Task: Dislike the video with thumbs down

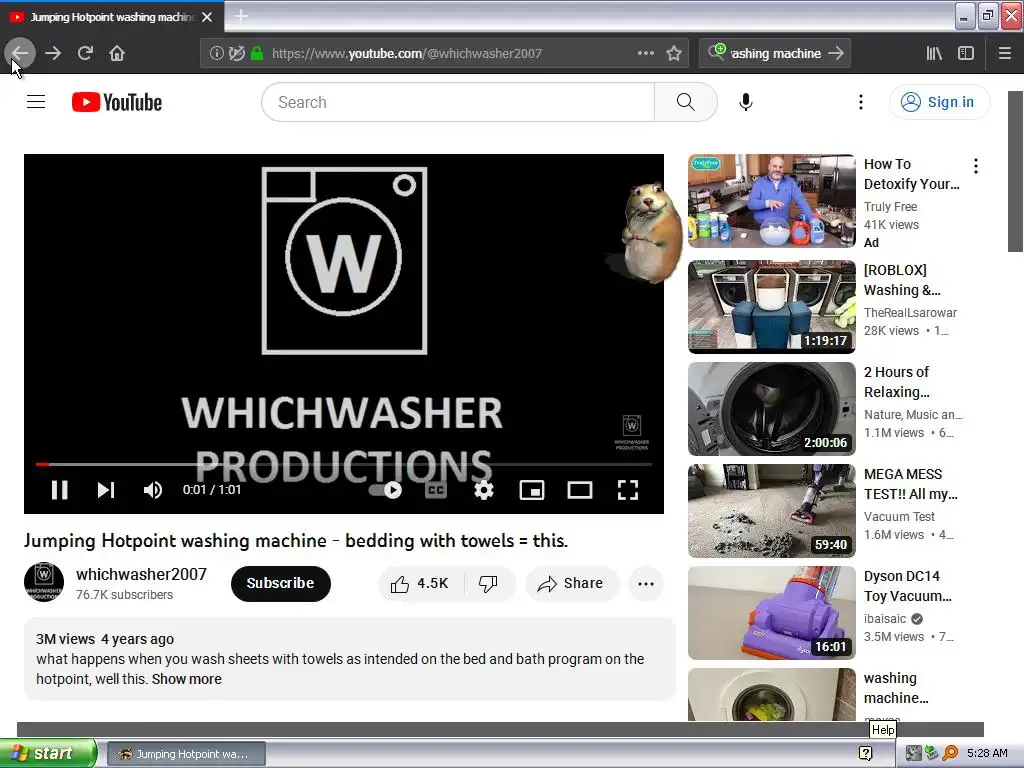Action: (488, 584)
